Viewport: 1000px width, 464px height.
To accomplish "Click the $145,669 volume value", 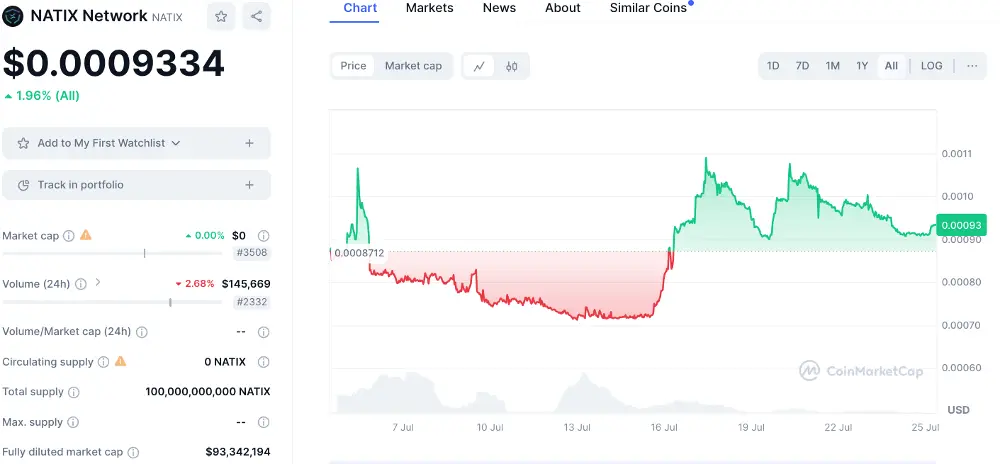I will point(246,284).
